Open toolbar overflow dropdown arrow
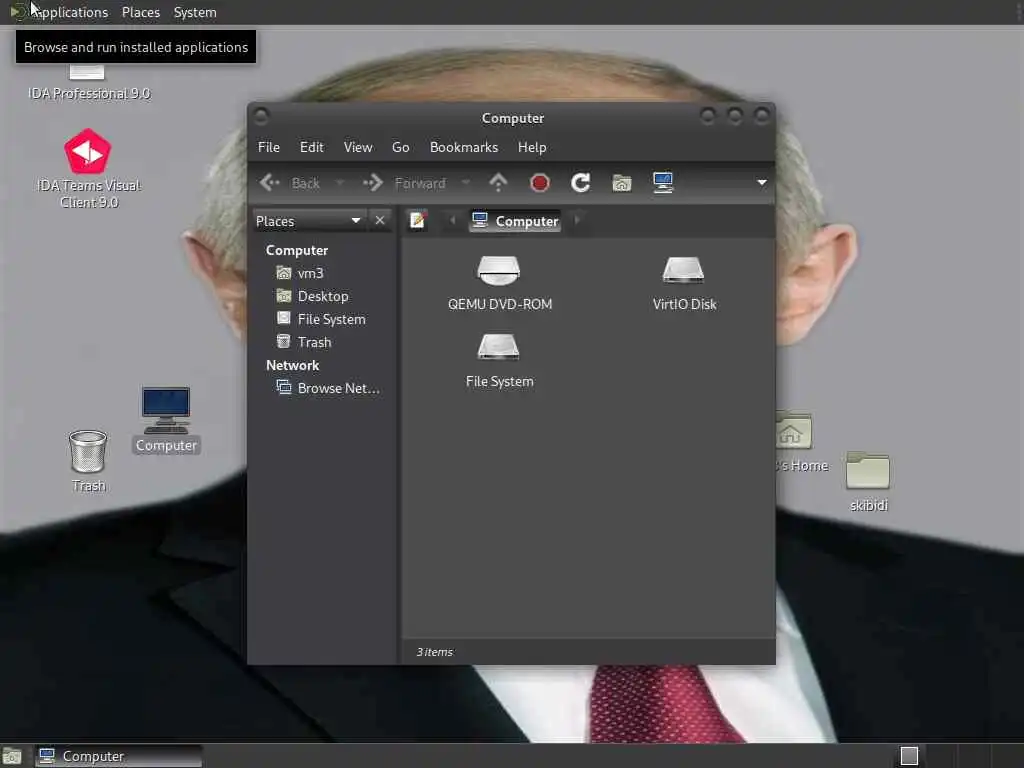The image size is (1024, 768). pyautogui.click(x=761, y=182)
